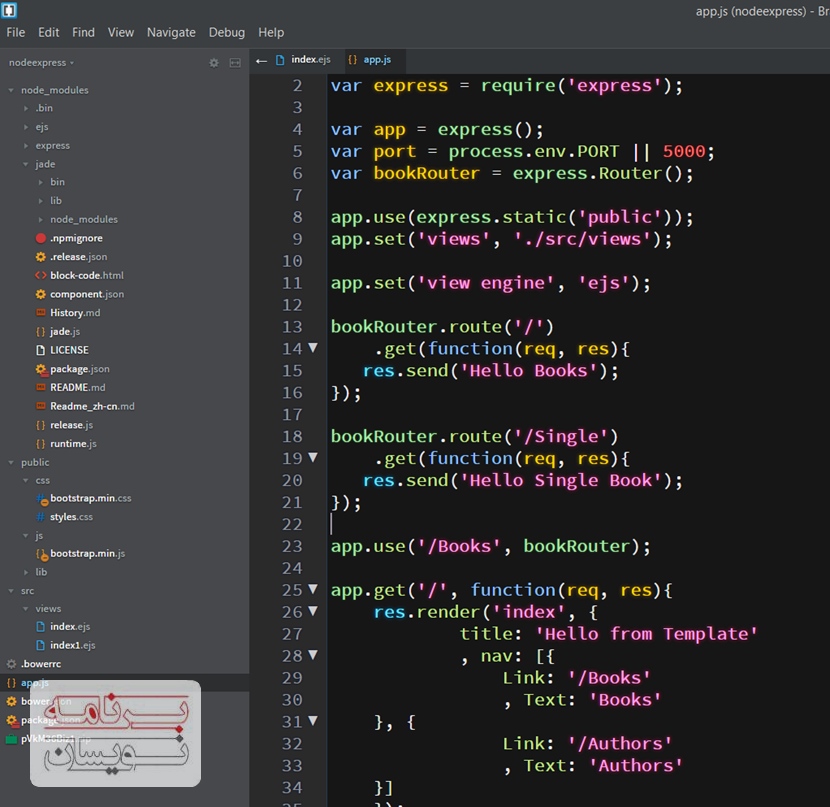This screenshot has height=807, width=830.
Task: Click the braces icon of release.js
Action: (40, 425)
